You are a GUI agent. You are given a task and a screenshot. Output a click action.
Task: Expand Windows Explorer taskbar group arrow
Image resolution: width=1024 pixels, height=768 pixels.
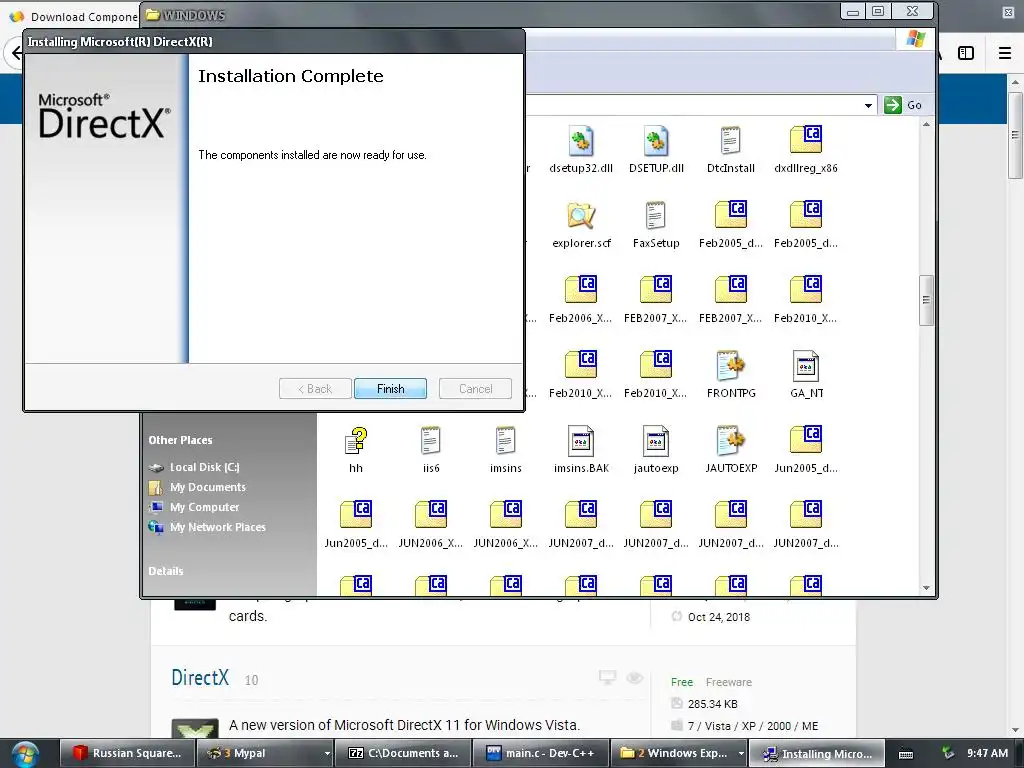pyautogui.click(x=741, y=754)
